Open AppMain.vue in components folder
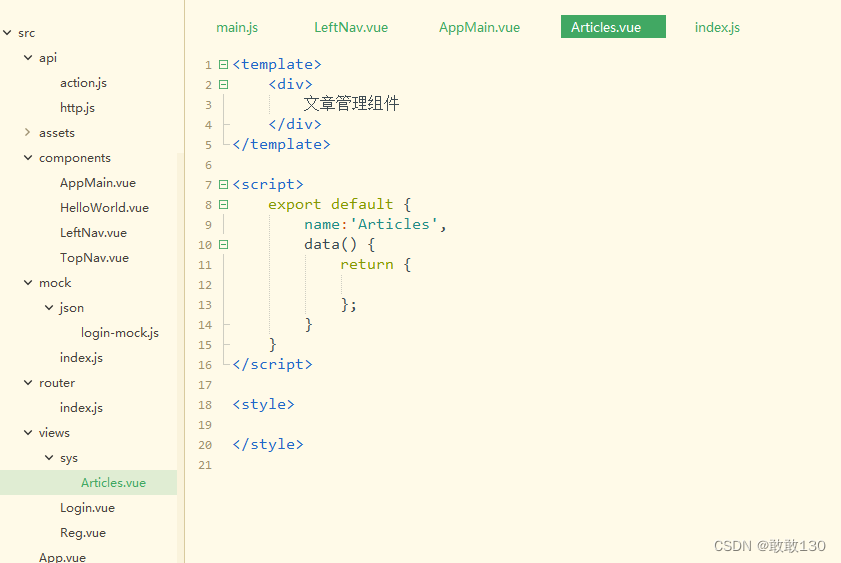This screenshot has height=563, width=841. click(x=98, y=183)
